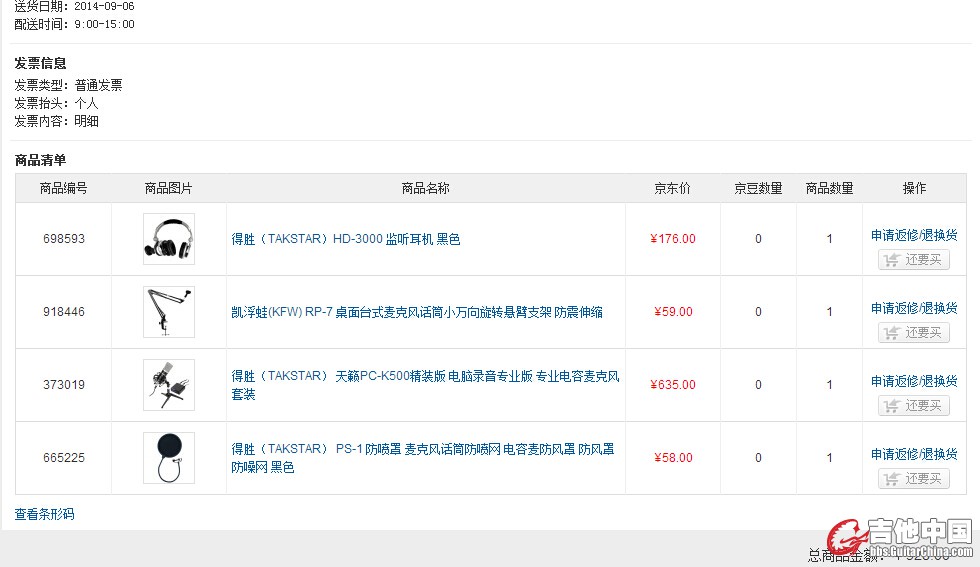
Task: Open the TAKSTAR HD-3000 headphones product link
Action: [346, 239]
